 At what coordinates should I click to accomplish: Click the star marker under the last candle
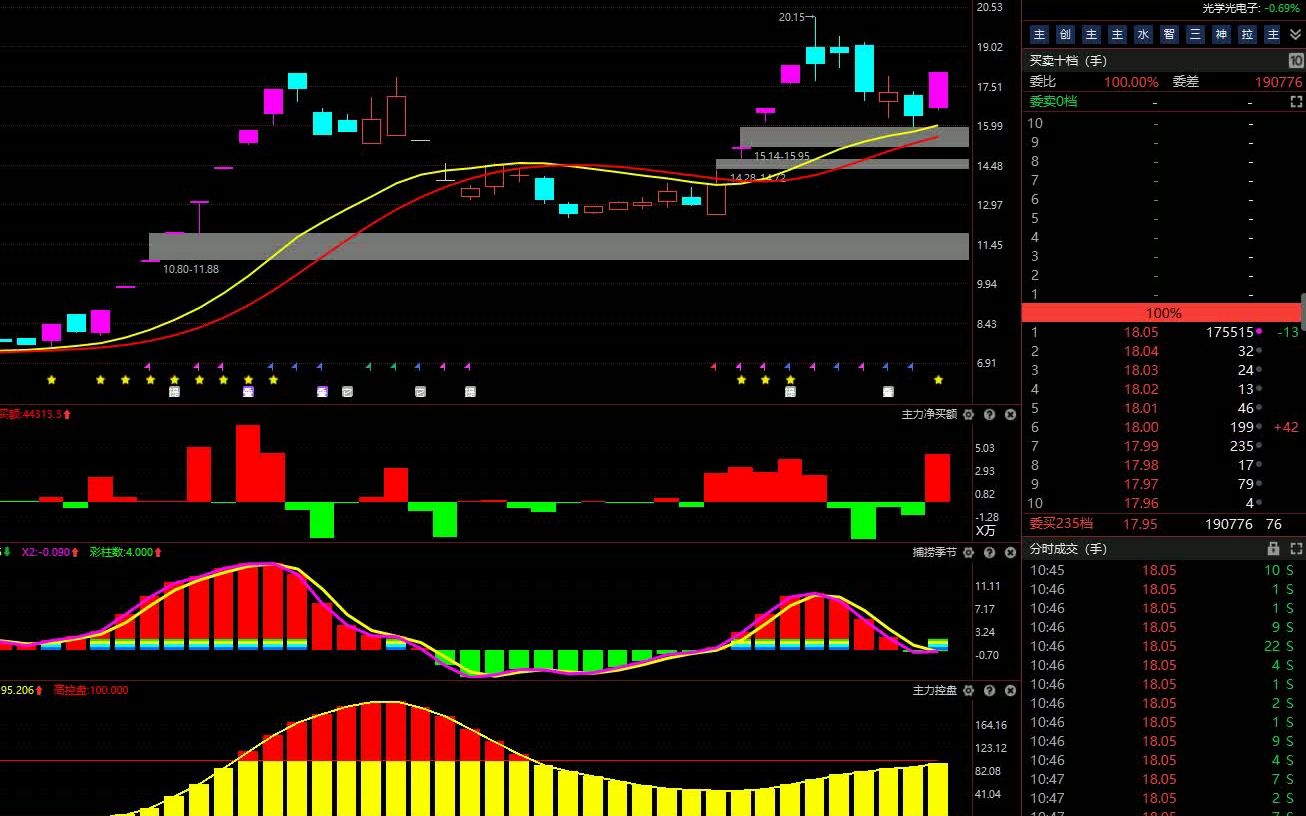938,380
